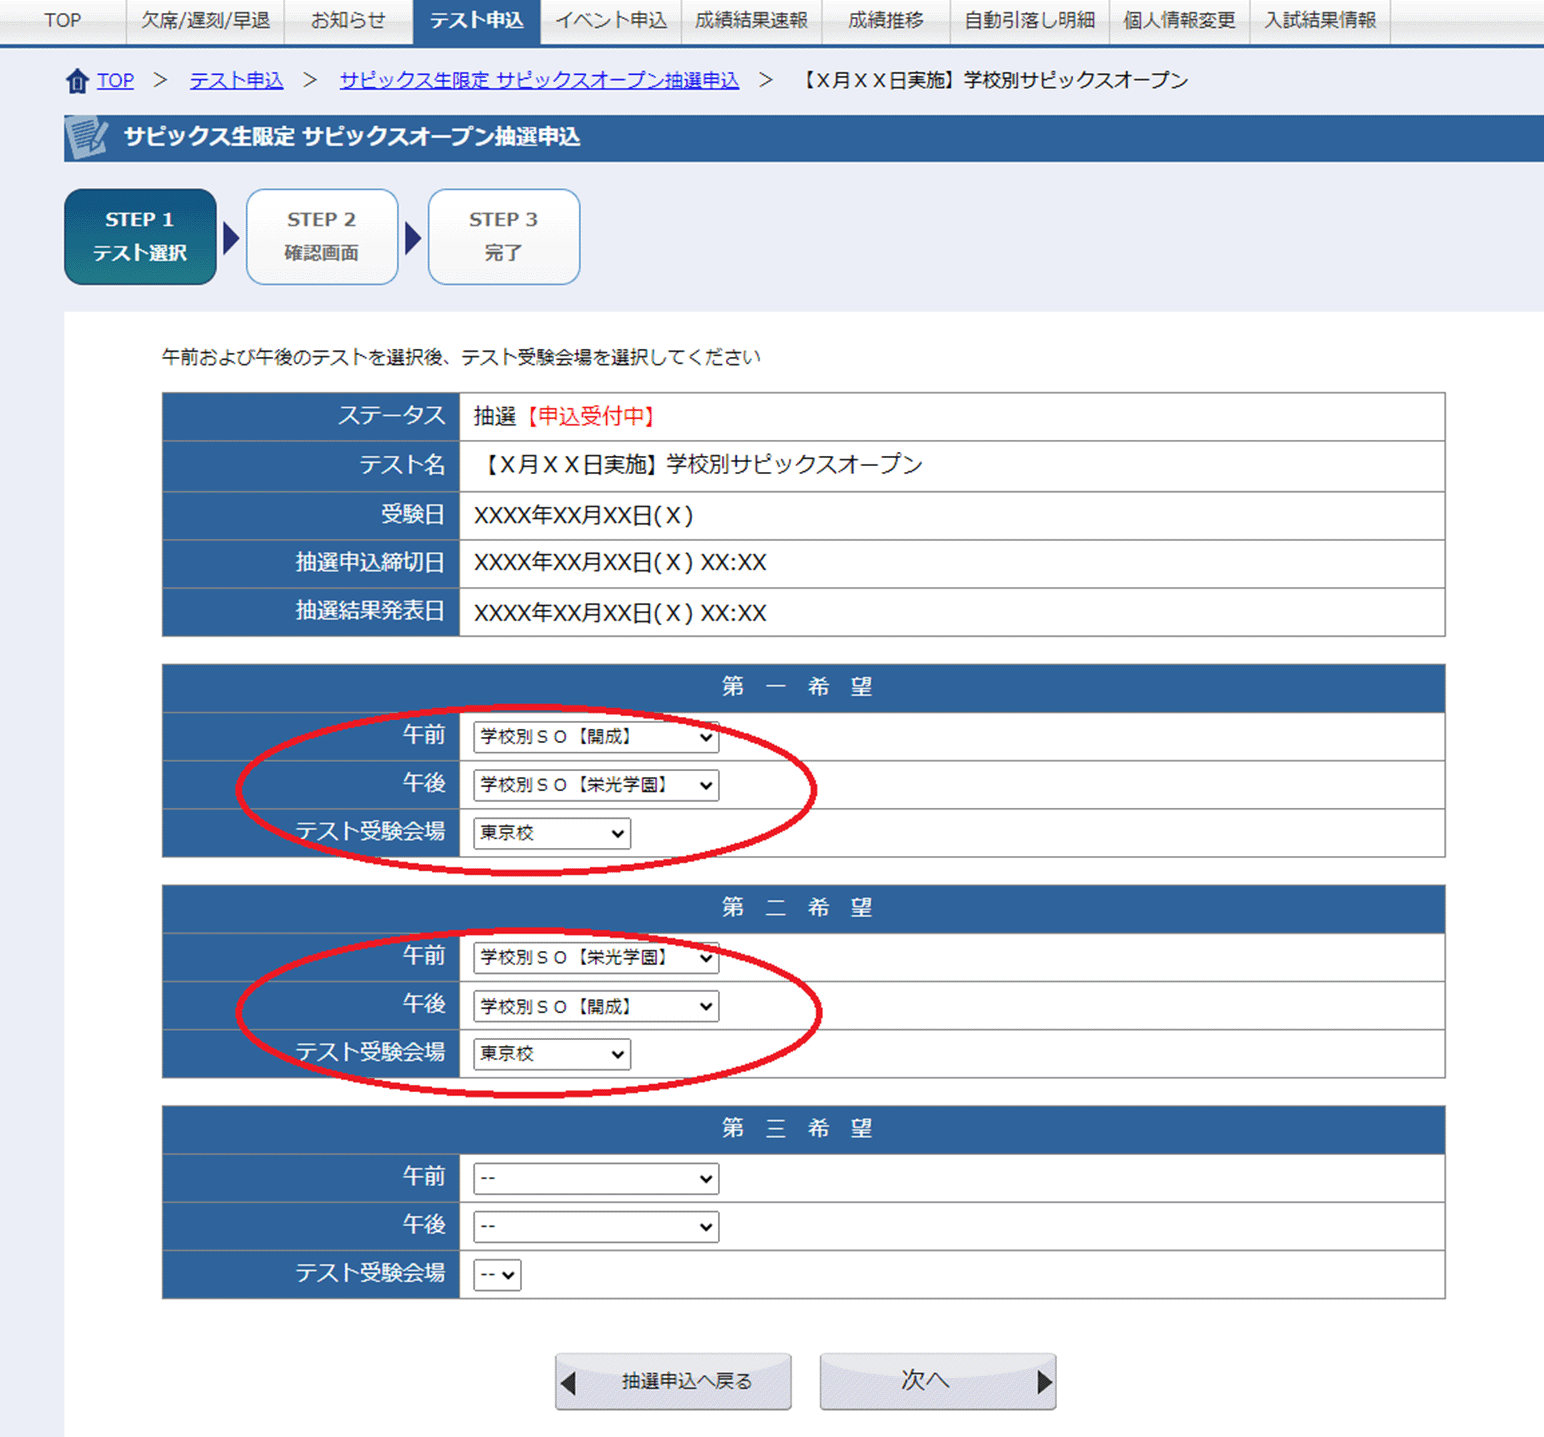The height and width of the screenshot is (1437, 1544).
Task: Open the 入試結果情報 tab
Action: click(x=1320, y=20)
